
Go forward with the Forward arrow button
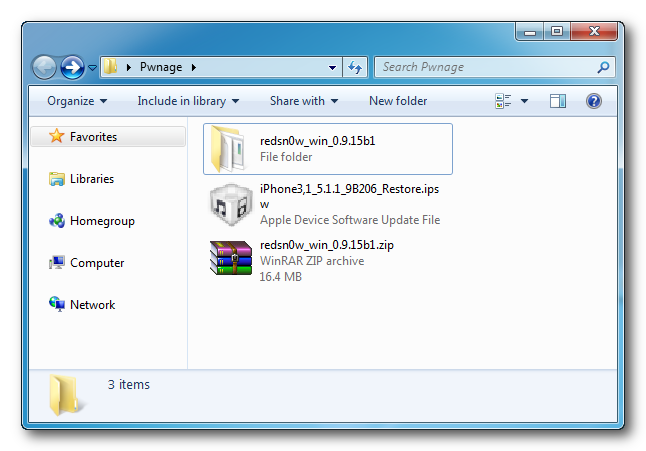click(73, 67)
